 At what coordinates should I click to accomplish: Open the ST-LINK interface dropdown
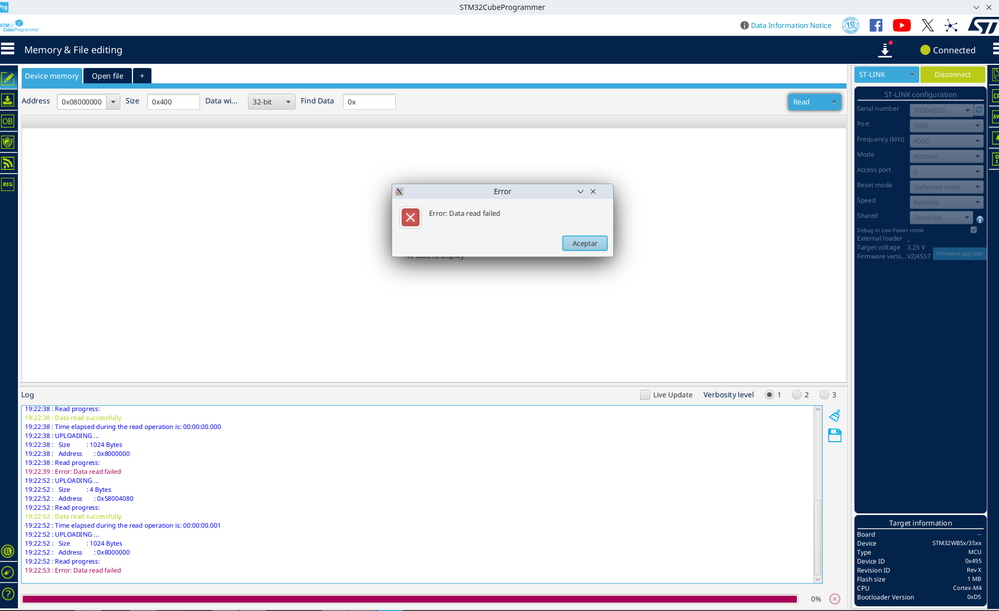click(886, 75)
